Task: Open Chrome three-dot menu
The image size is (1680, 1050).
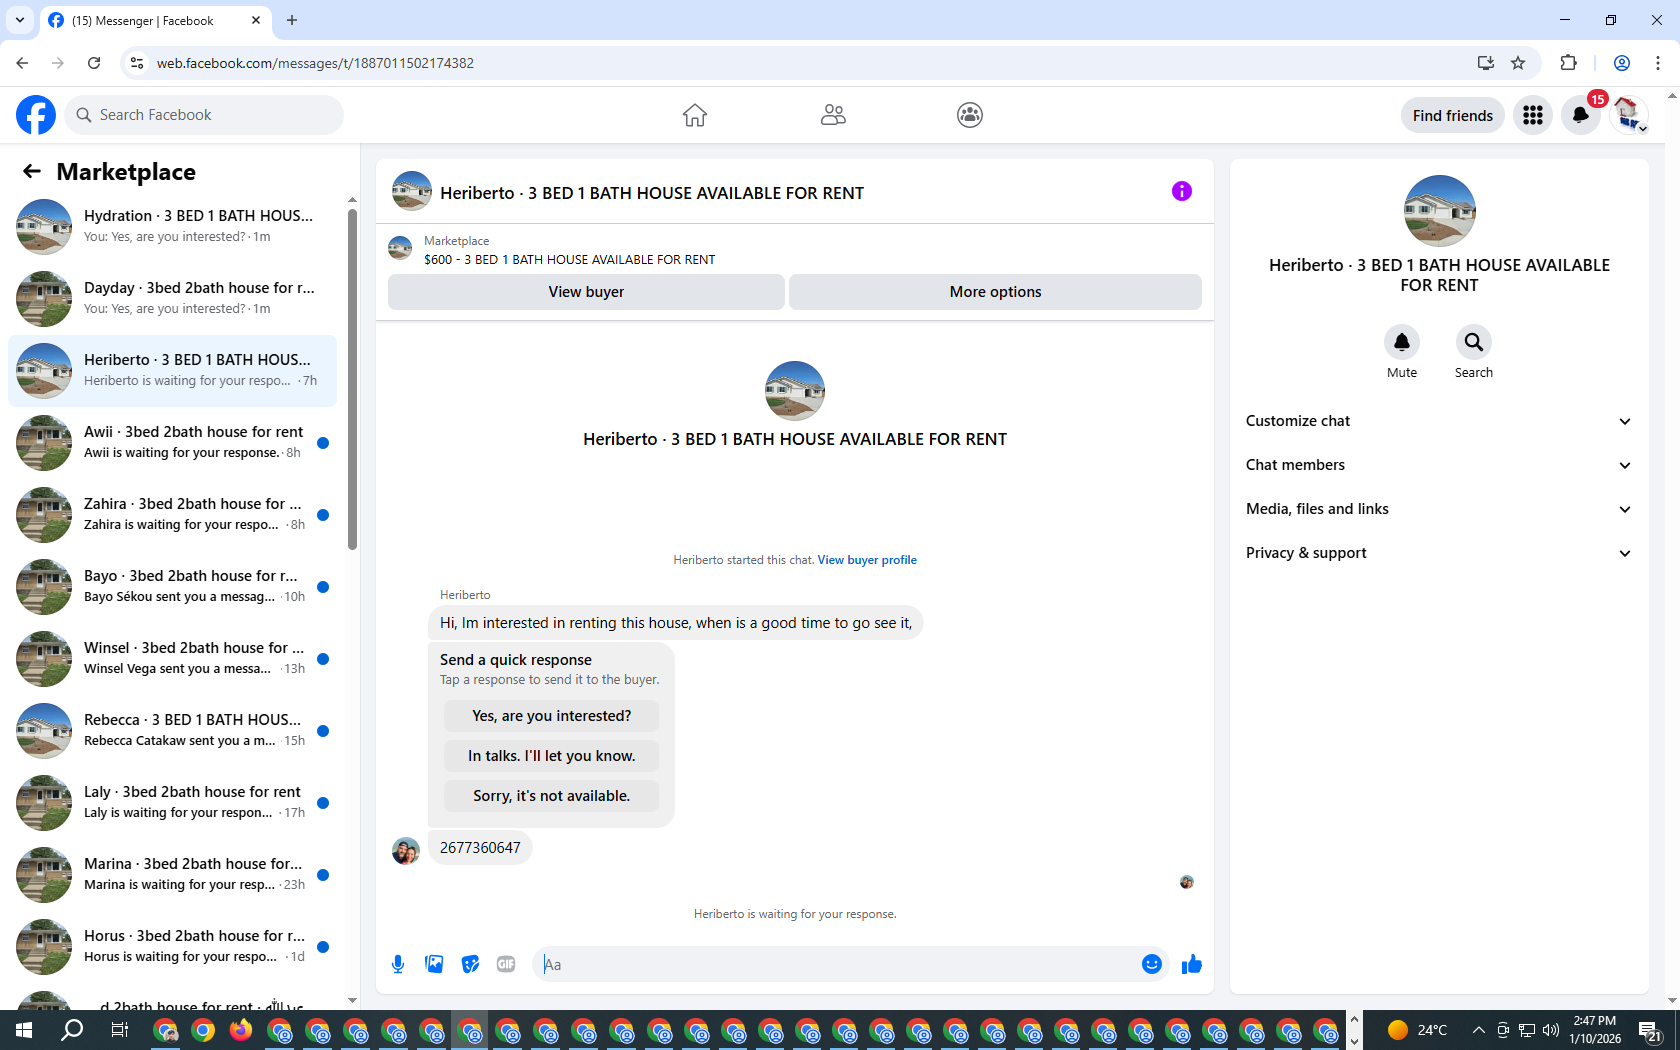Action: tap(1658, 63)
